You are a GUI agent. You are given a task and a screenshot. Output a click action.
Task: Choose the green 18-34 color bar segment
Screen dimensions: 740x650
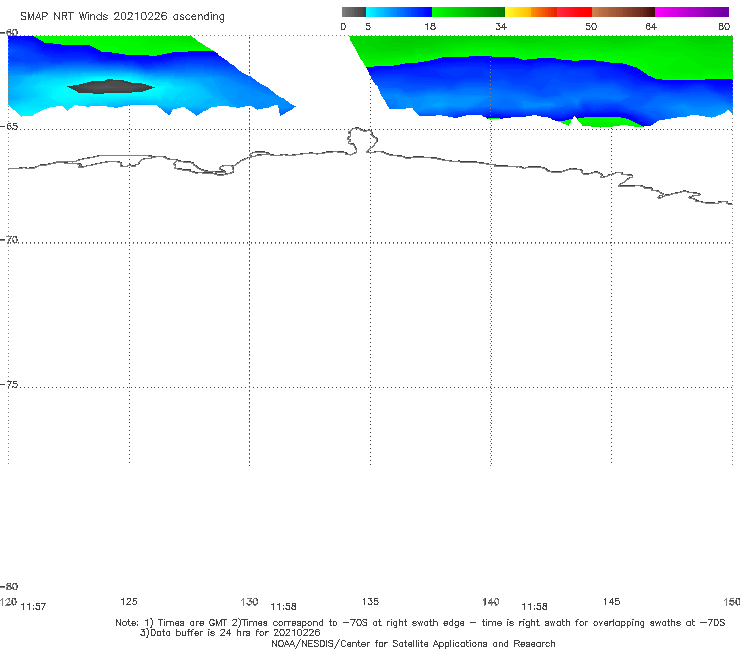click(468, 12)
